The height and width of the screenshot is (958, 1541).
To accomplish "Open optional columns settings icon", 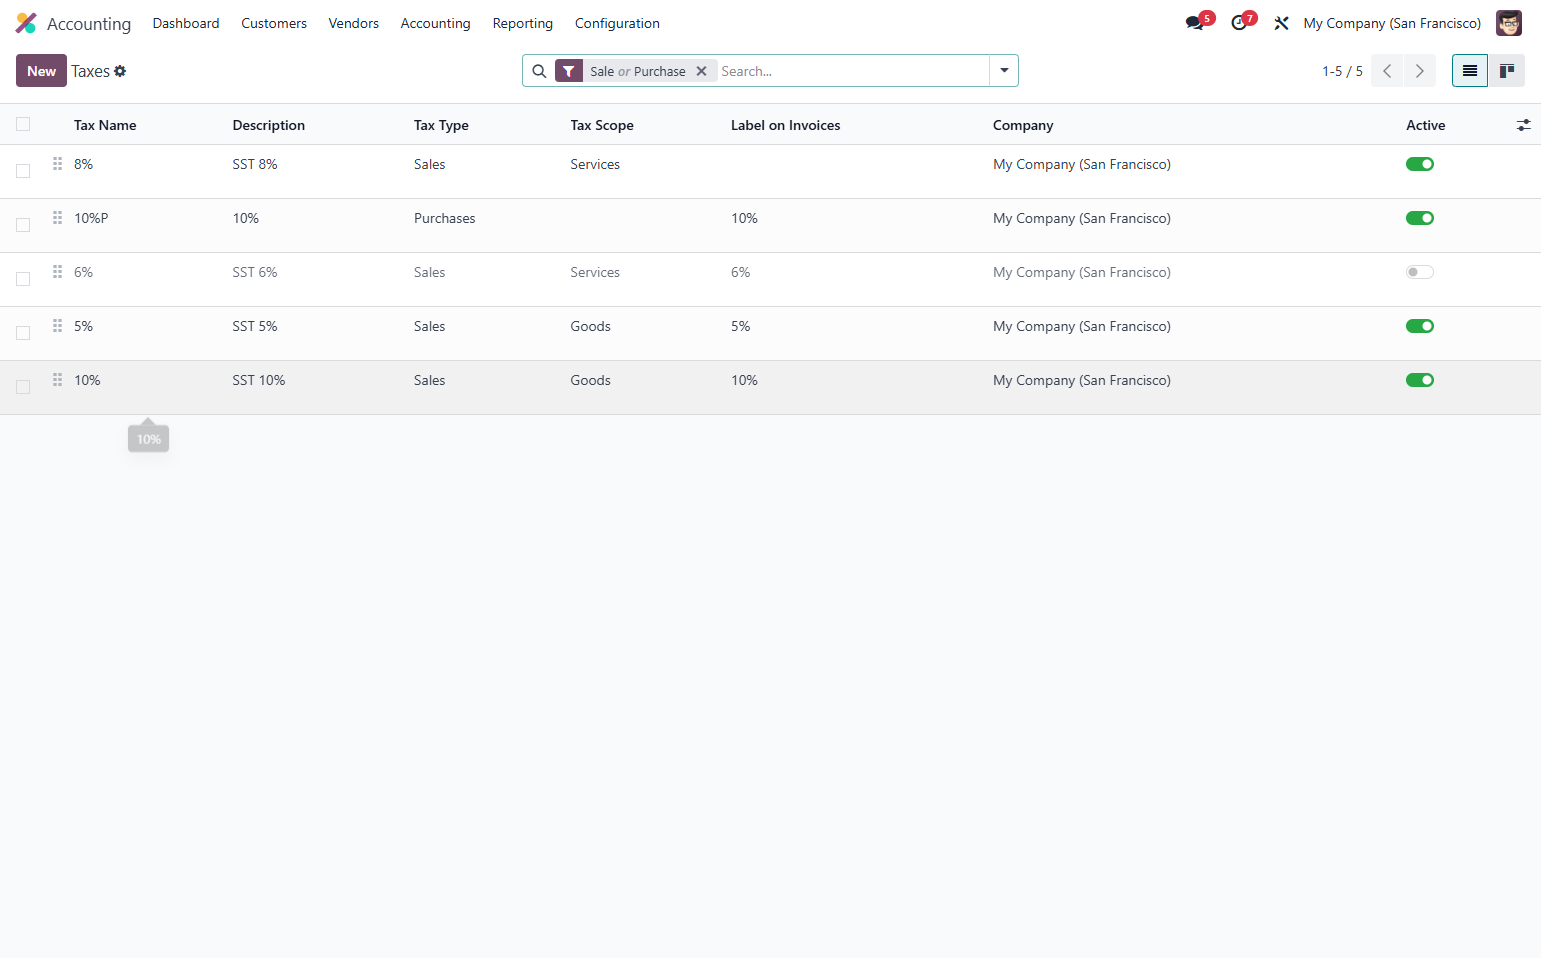I will (x=1523, y=125).
